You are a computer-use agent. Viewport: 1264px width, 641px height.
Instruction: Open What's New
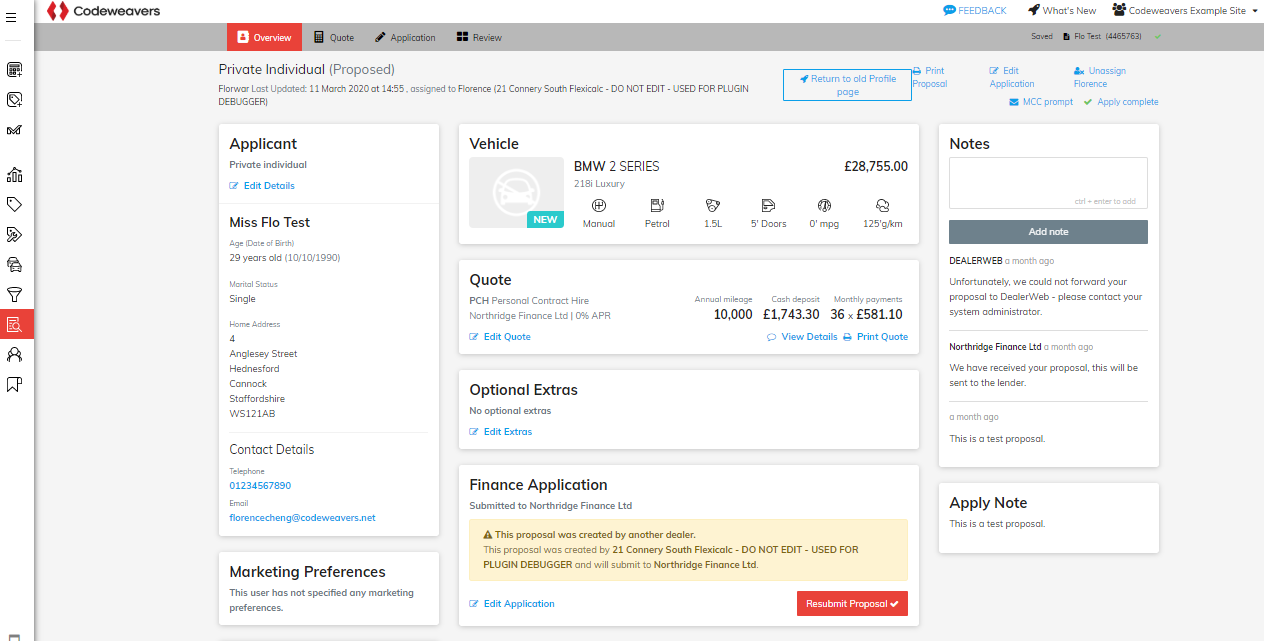[1062, 10]
